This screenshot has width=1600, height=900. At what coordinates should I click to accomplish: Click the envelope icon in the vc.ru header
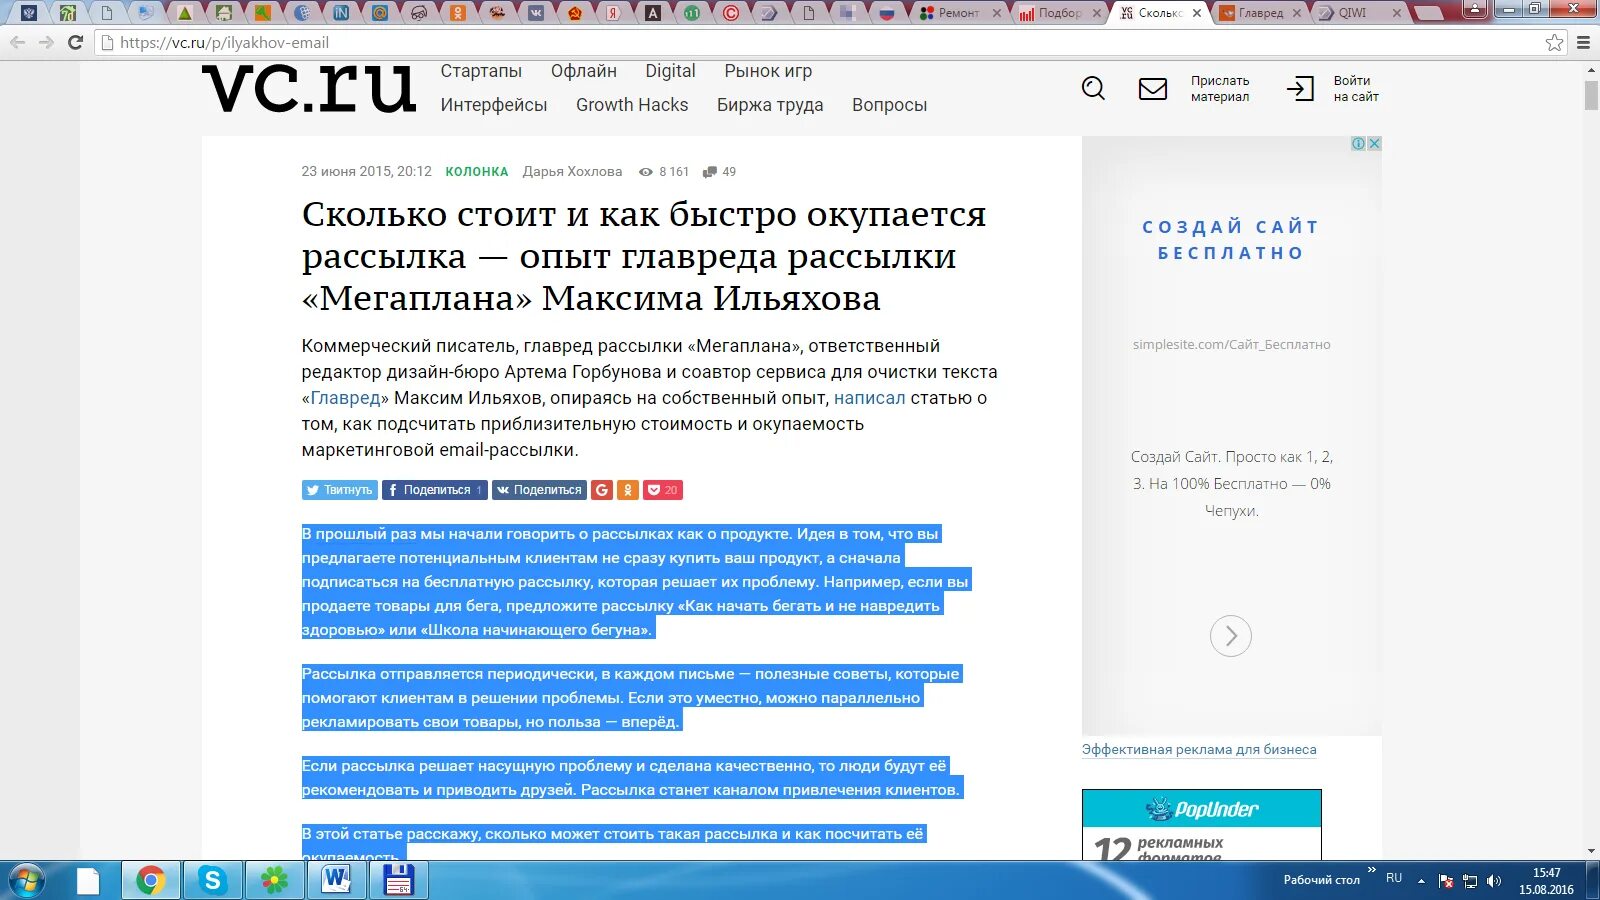(1153, 89)
